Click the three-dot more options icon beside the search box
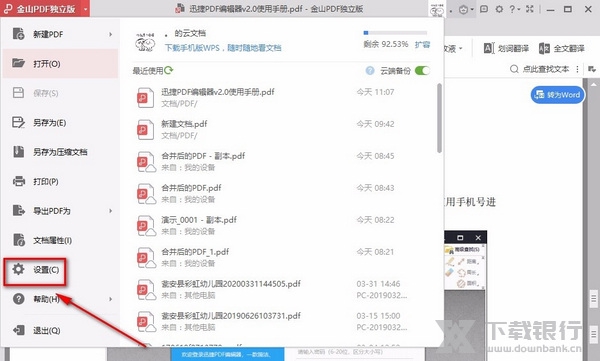The height and width of the screenshot is (361, 600). (577, 69)
